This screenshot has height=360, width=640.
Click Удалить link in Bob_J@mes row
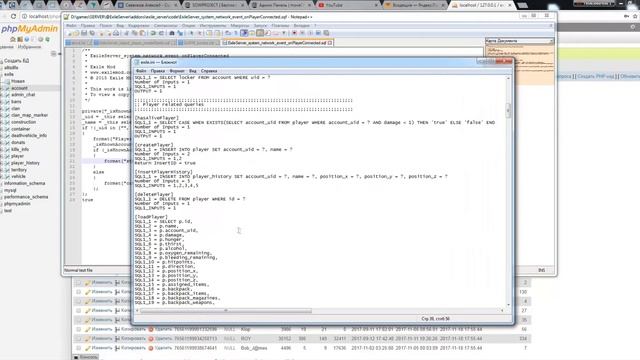pos(163,348)
